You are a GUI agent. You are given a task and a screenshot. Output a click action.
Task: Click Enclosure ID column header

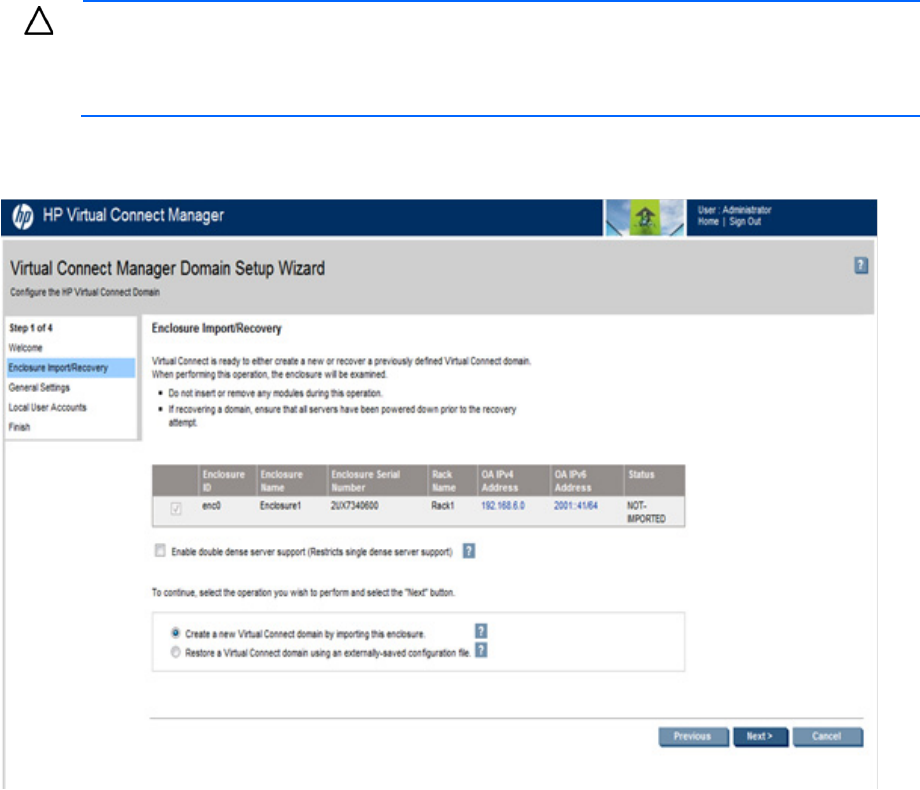tap(227, 481)
